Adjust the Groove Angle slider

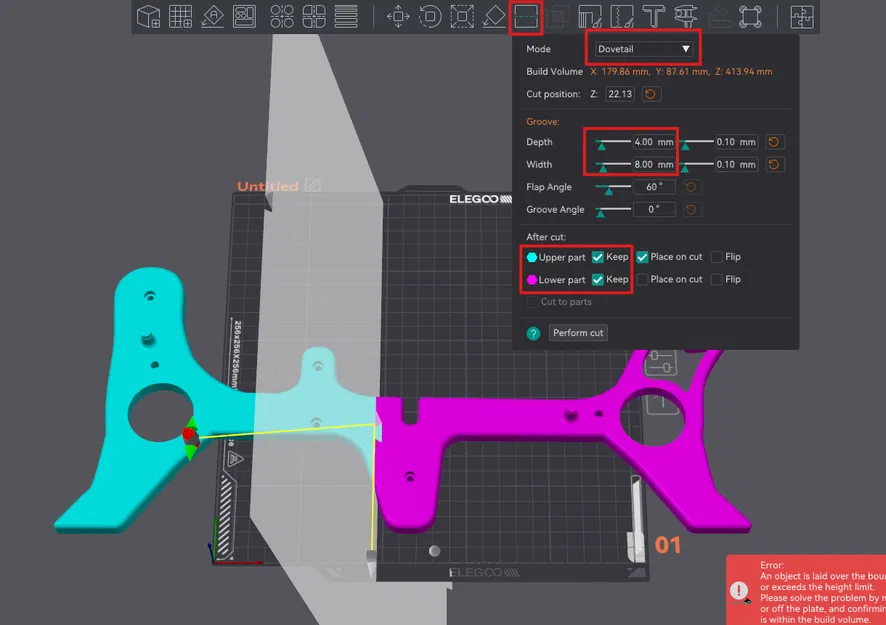[613, 211]
